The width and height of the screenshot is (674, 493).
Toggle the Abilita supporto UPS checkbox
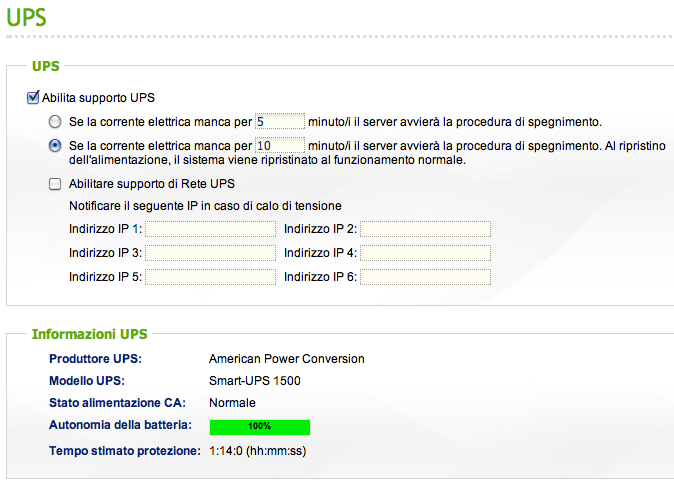coord(34,98)
